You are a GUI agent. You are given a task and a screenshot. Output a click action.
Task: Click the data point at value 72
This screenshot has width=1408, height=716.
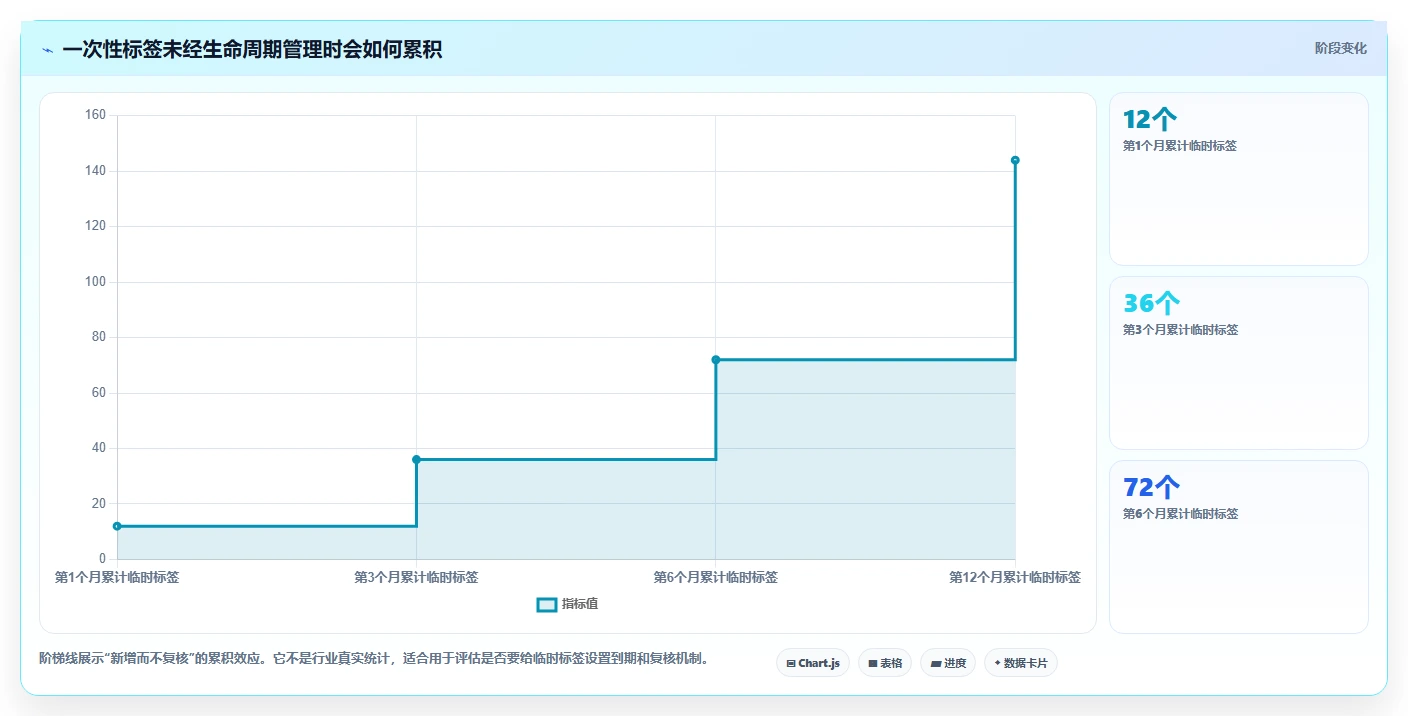715,359
